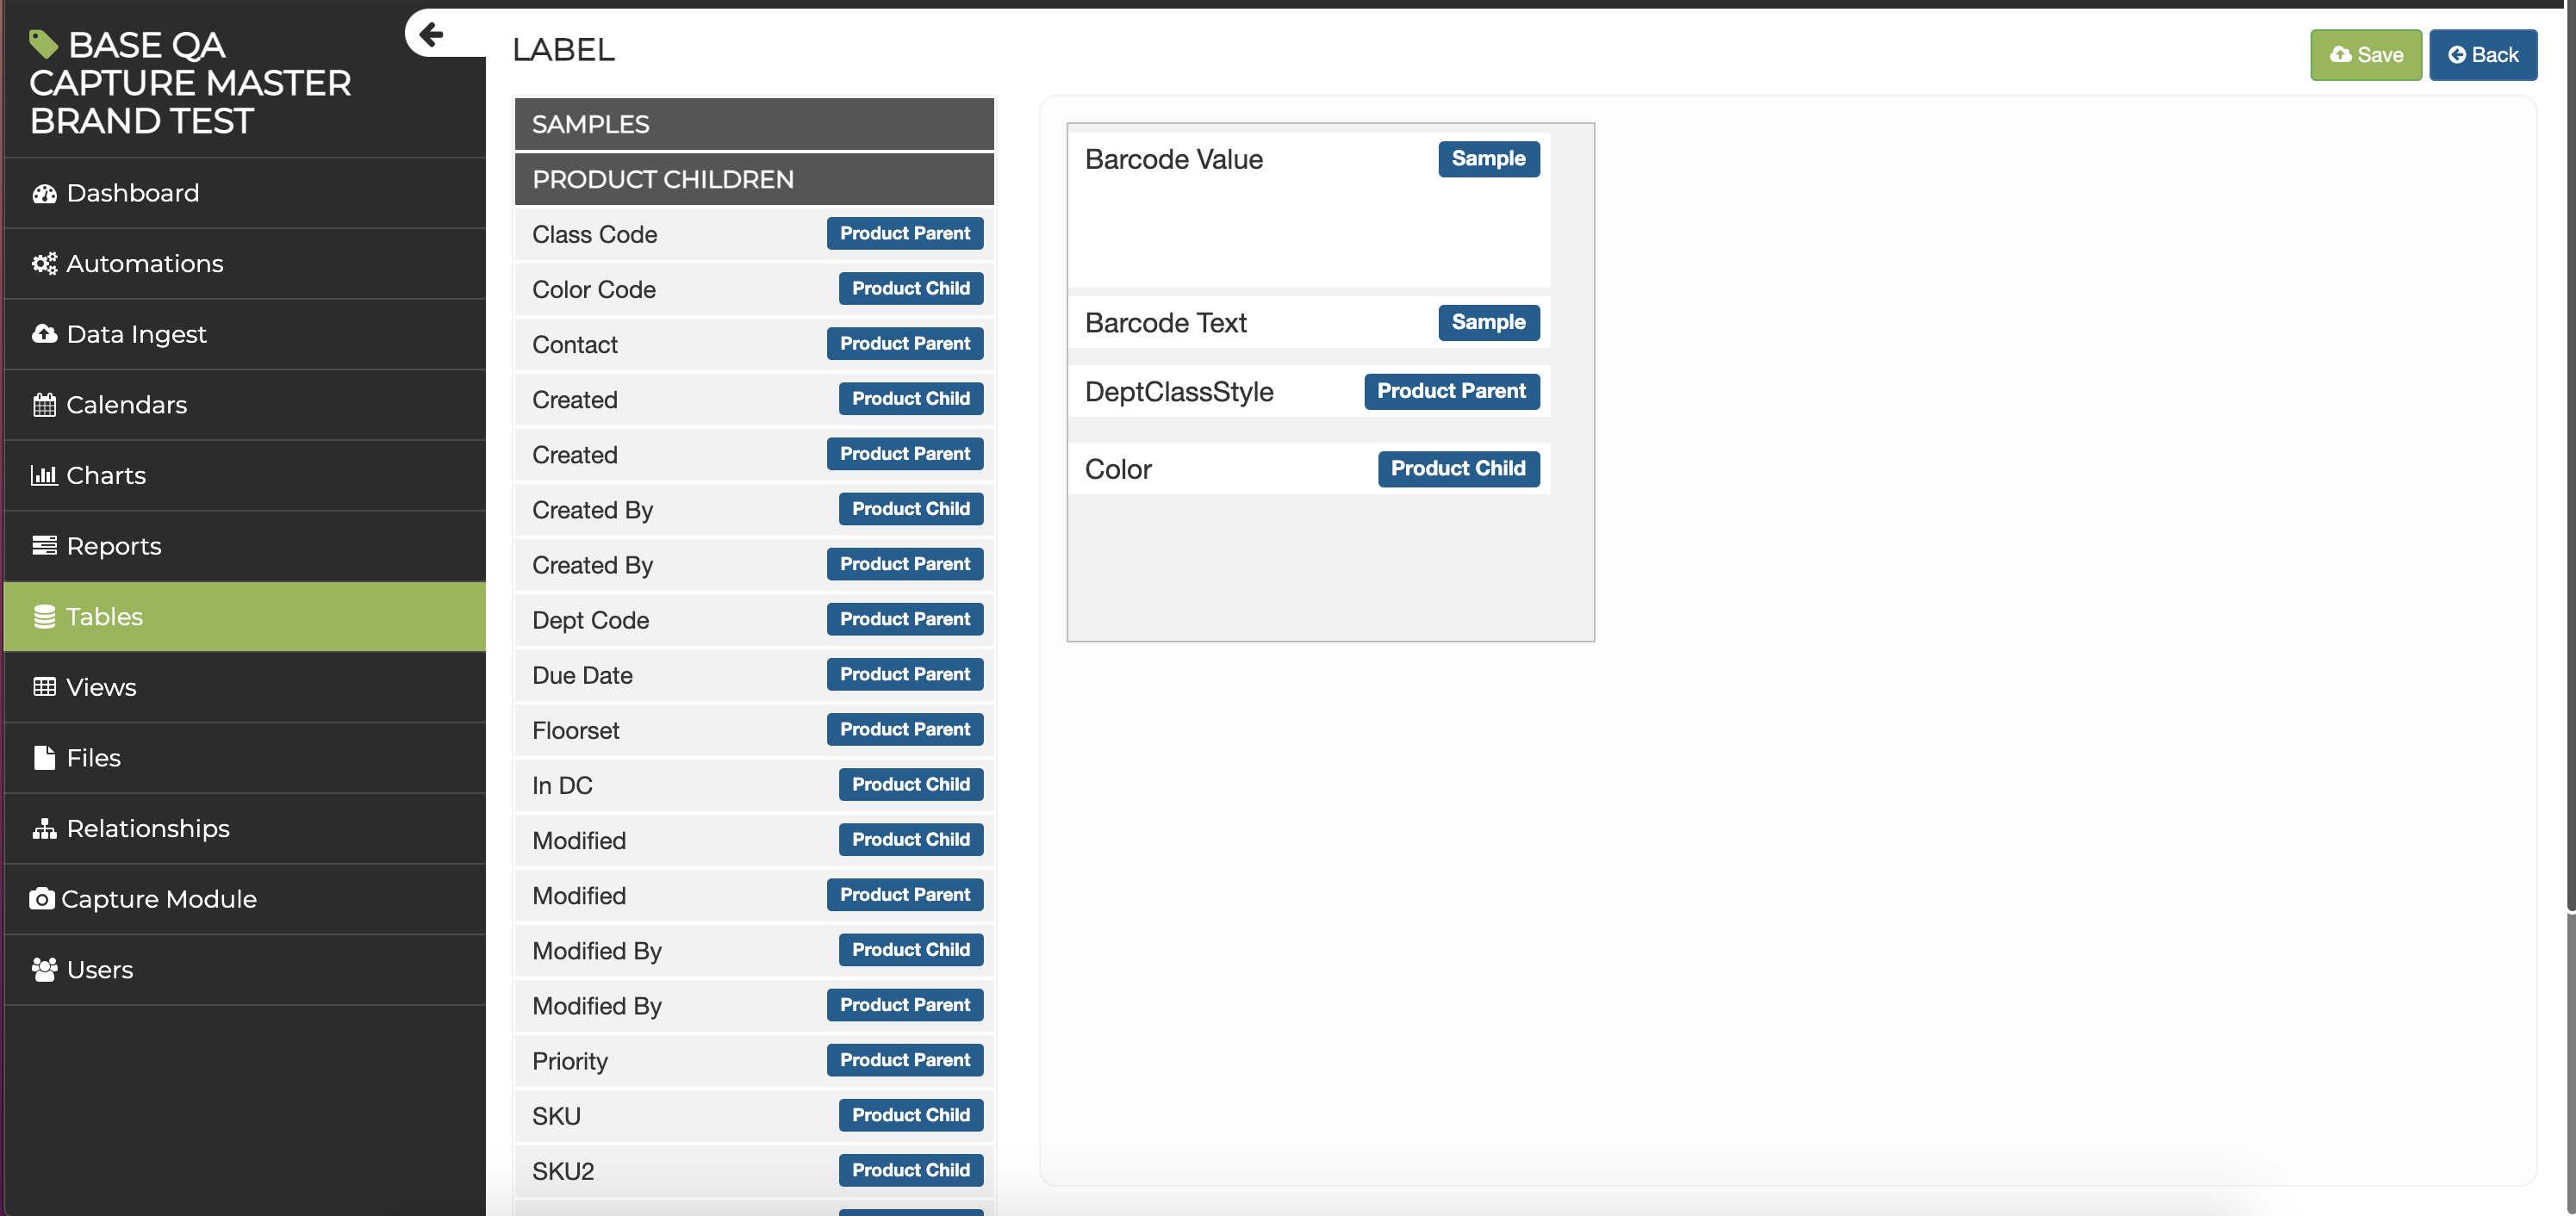Click the DeptClassStyle Product Parent badge
The height and width of the screenshot is (1216, 2576).
tap(1451, 391)
